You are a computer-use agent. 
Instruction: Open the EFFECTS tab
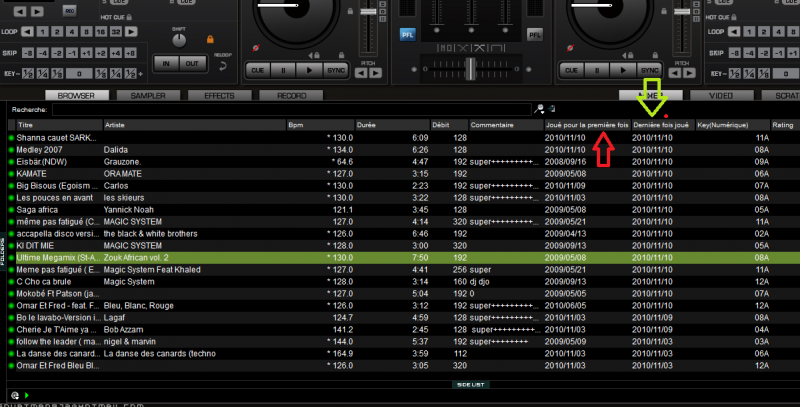pos(219,95)
